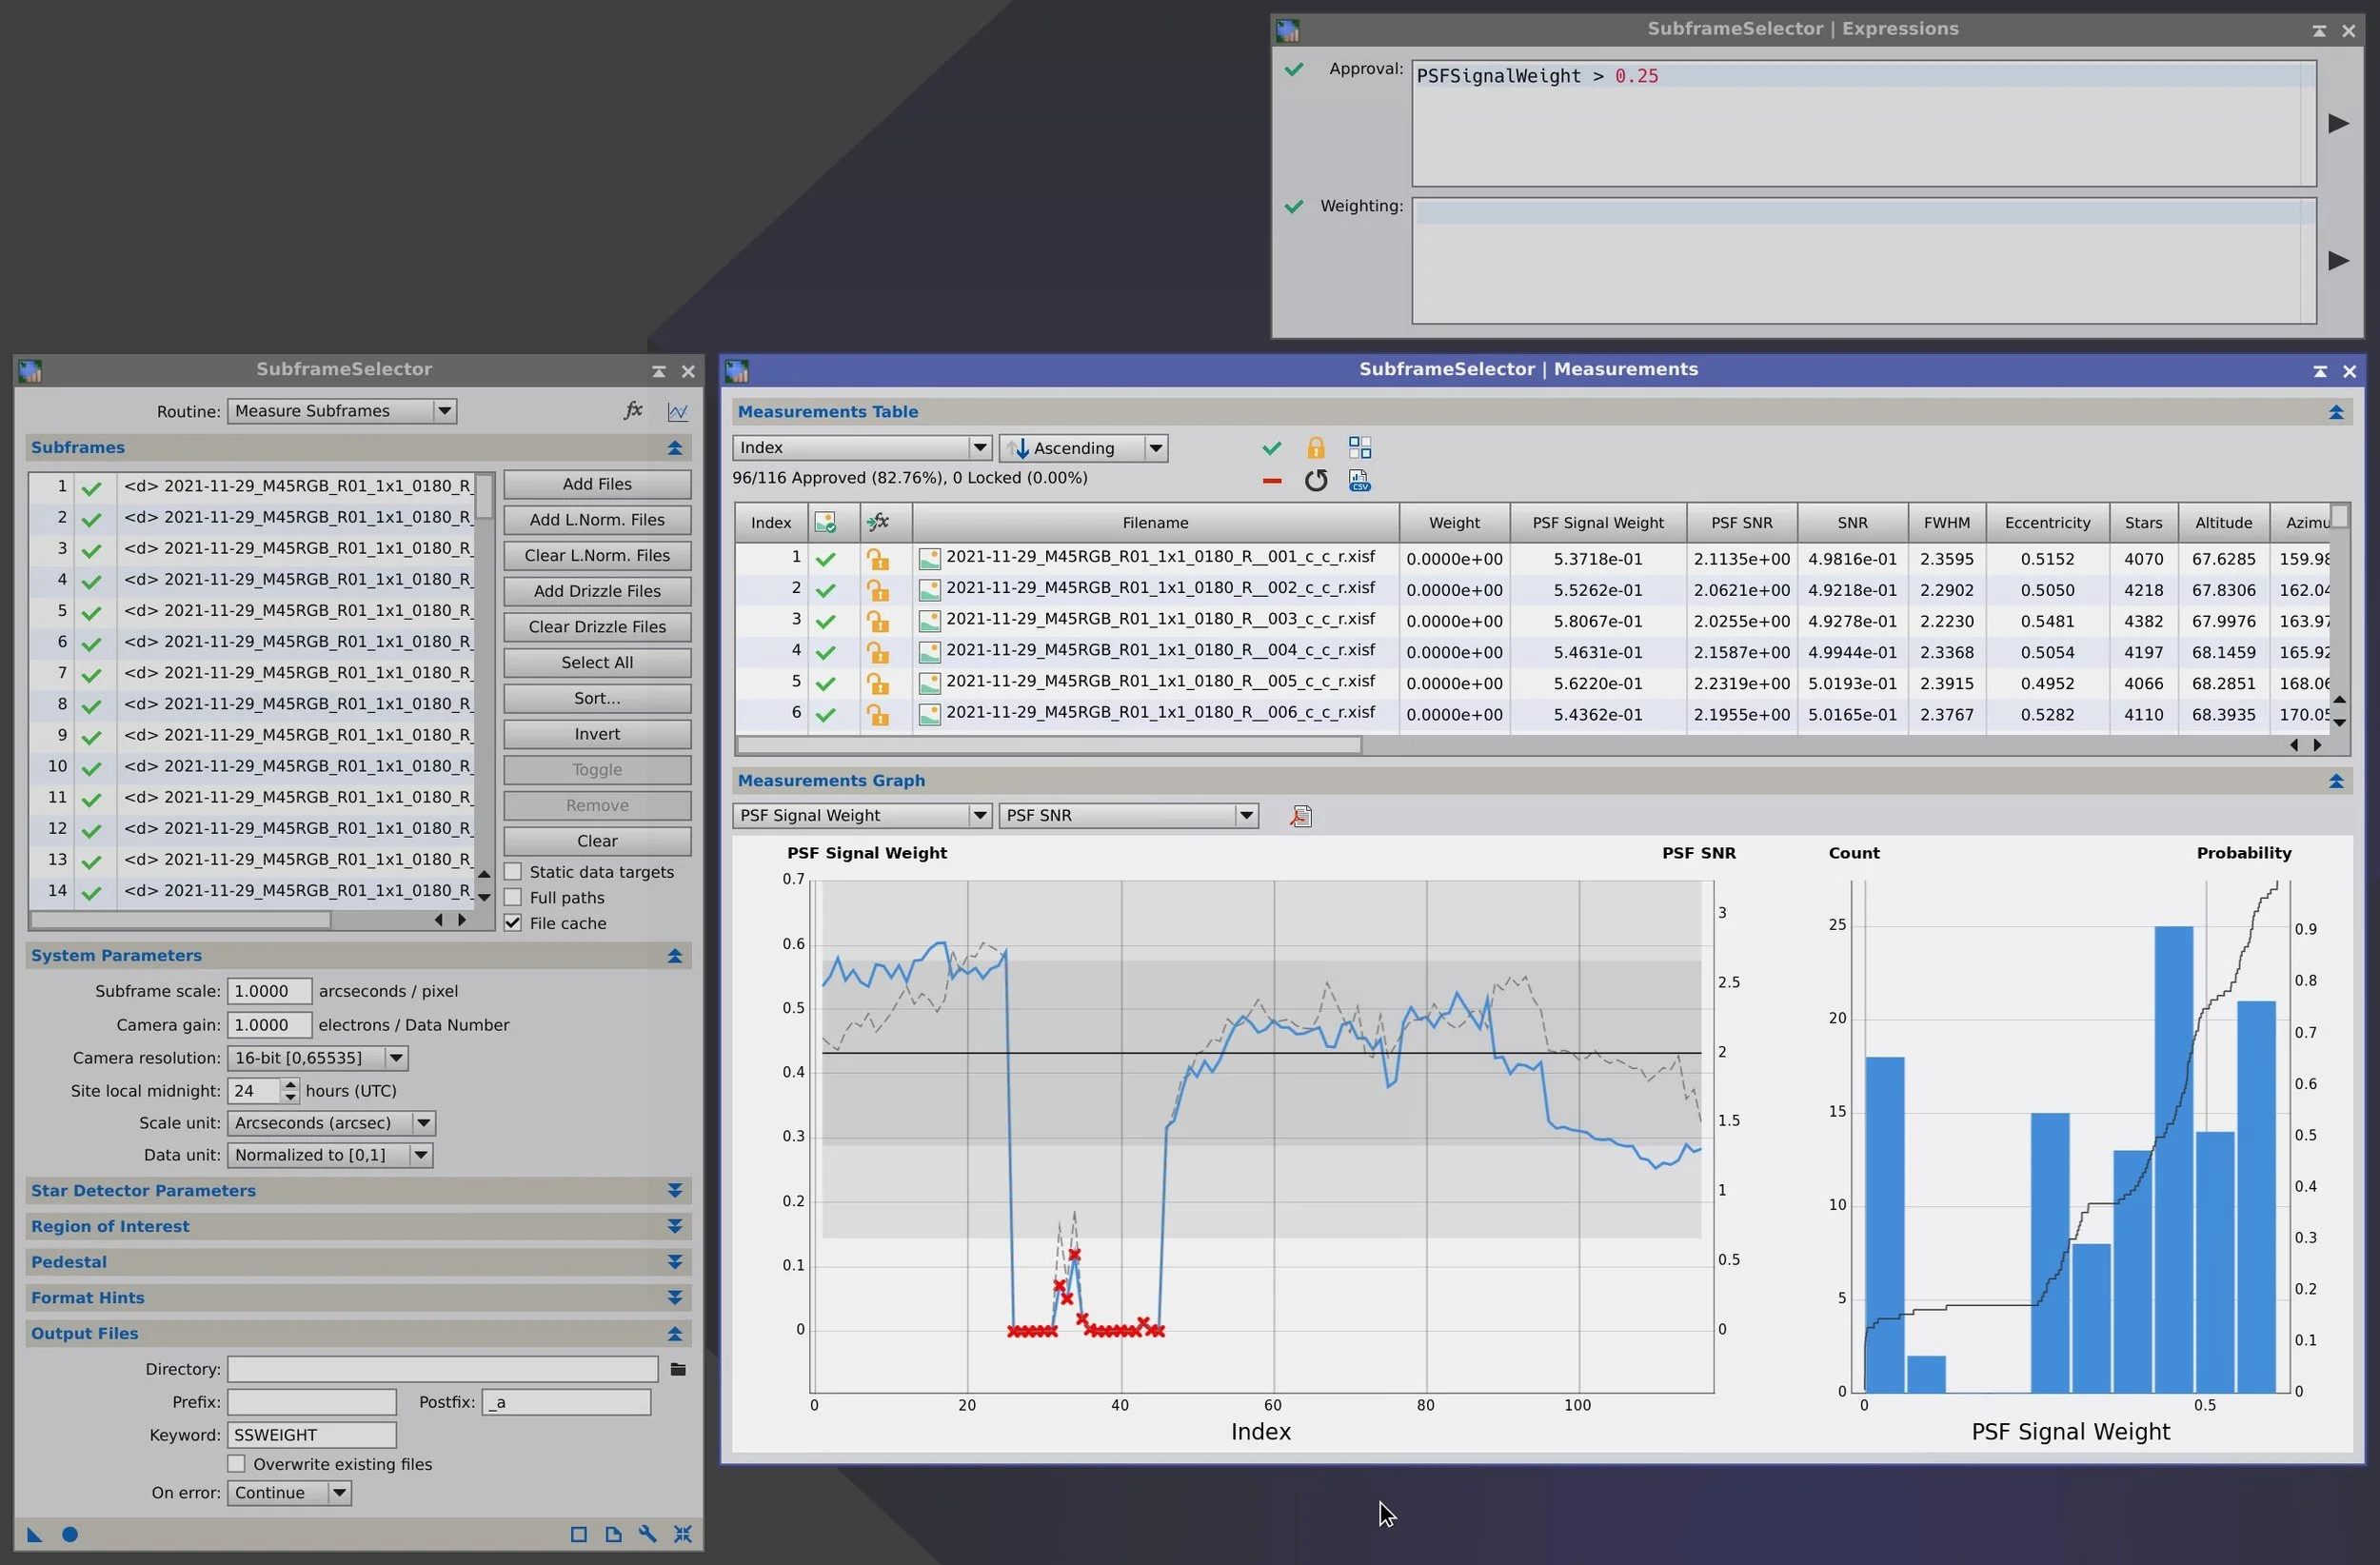Click the invert selection grid icon
2380x1565 pixels.
[x=1359, y=448]
